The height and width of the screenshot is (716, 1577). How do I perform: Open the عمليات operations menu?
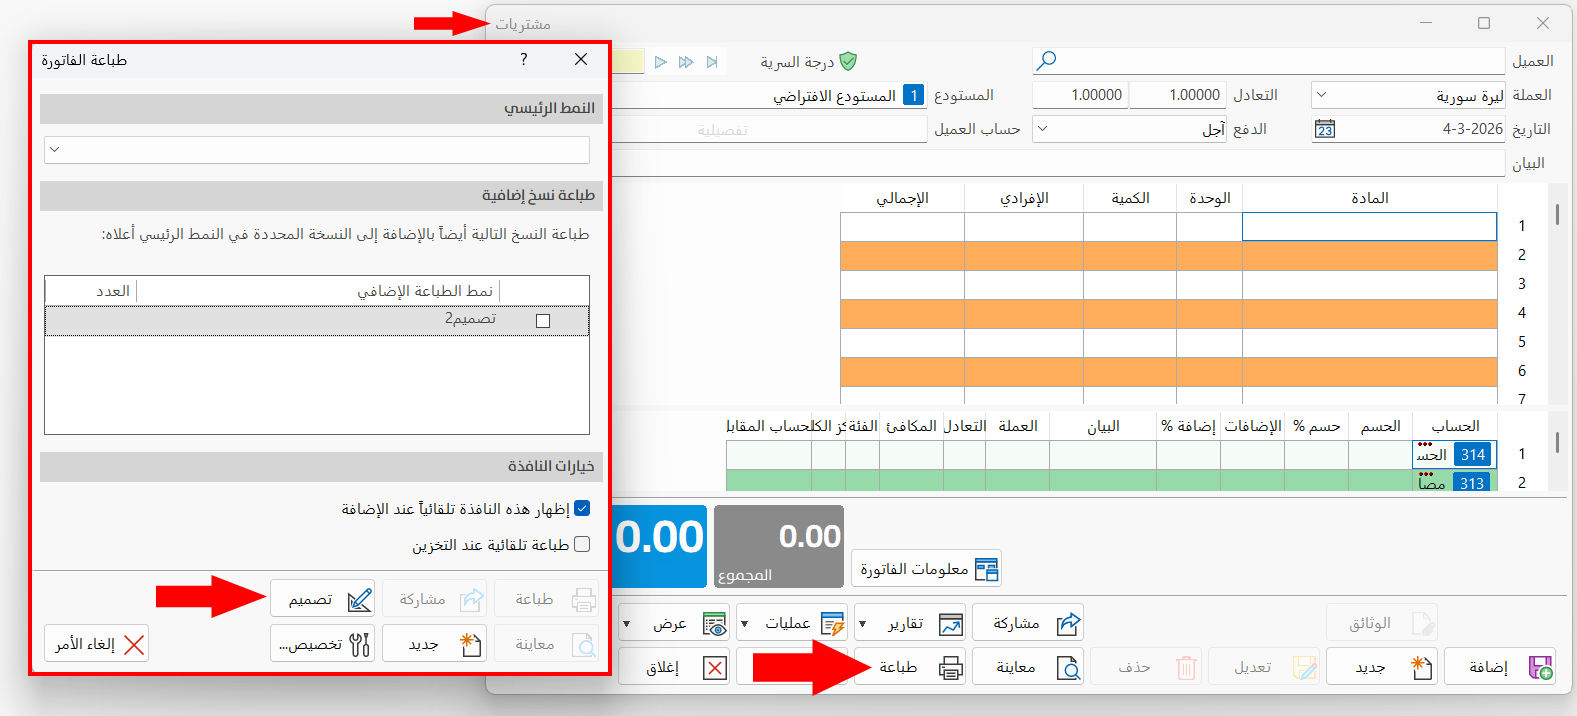coord(792,623)
